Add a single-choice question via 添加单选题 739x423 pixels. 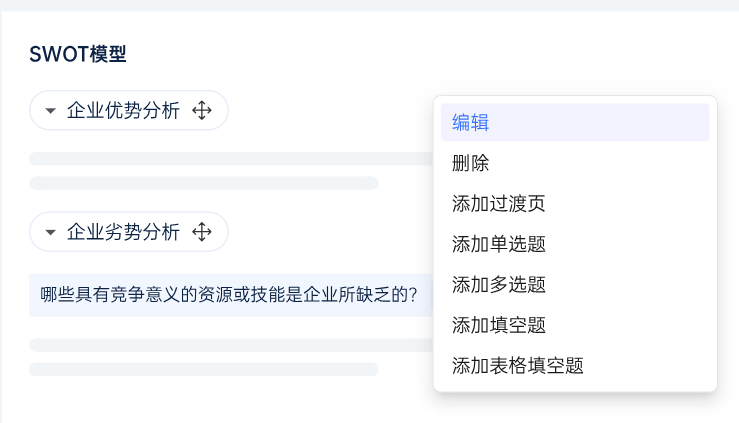pos(498,244)
